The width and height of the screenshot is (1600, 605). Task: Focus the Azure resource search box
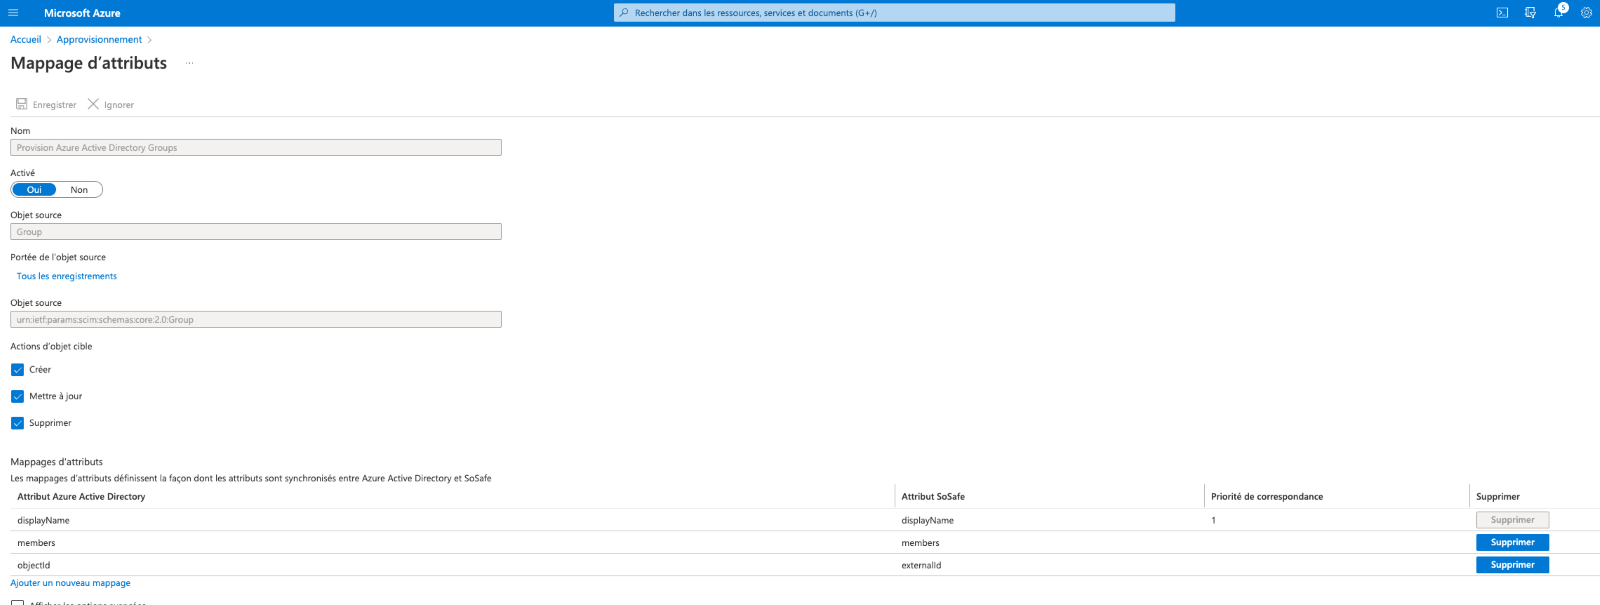click(894, 13)
